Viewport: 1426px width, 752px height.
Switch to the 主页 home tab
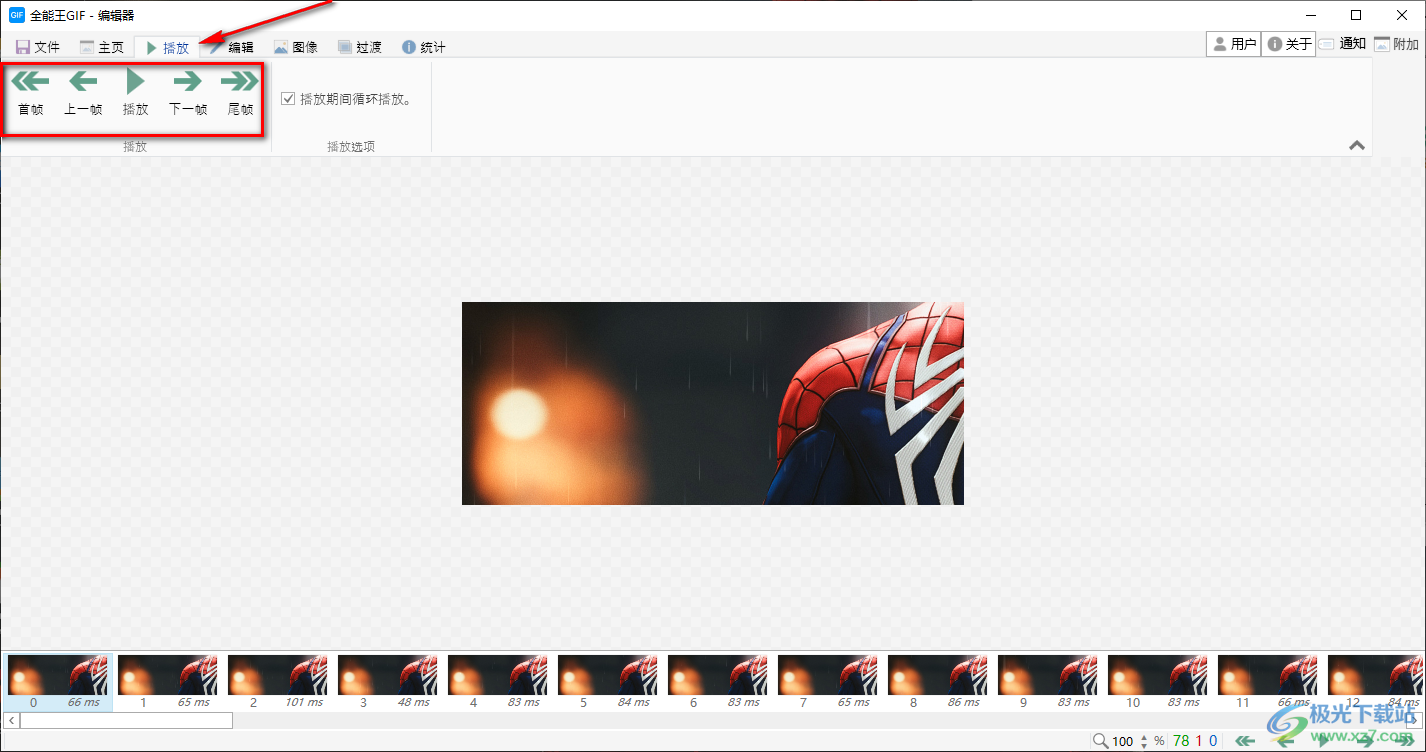point(102,47)
